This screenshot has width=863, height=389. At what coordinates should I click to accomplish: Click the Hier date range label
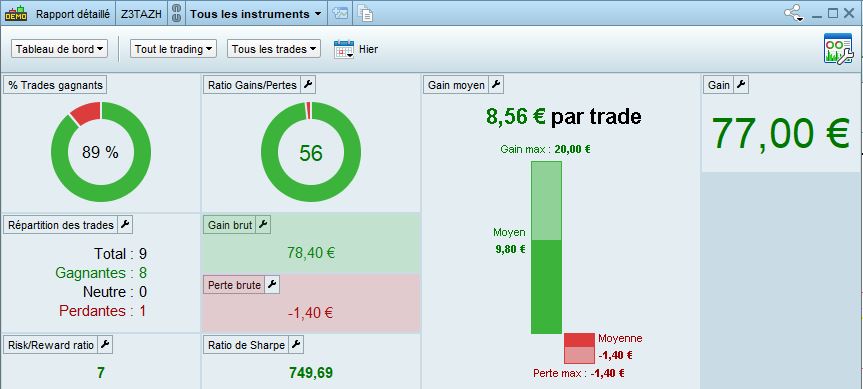(x=368, y=49)
